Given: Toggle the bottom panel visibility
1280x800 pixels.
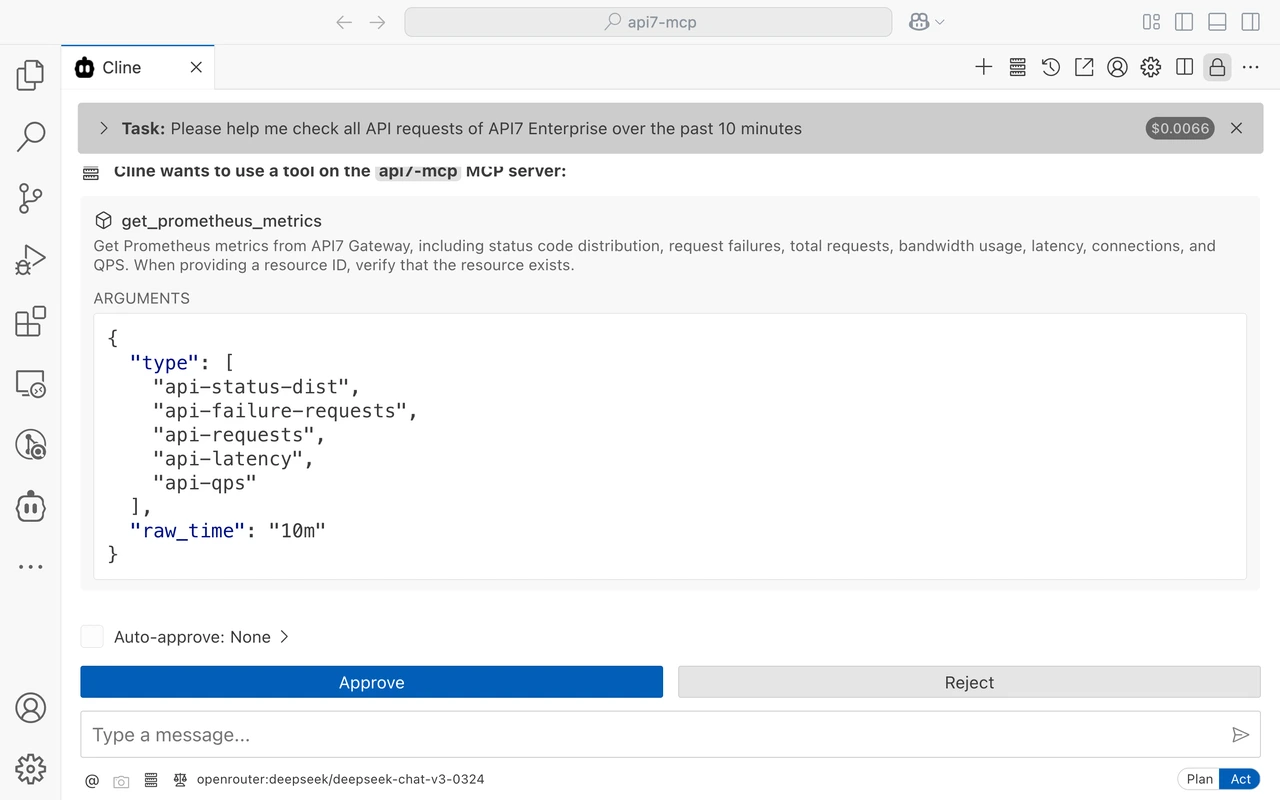Looking at the screenshot, I should point(1217,22).
